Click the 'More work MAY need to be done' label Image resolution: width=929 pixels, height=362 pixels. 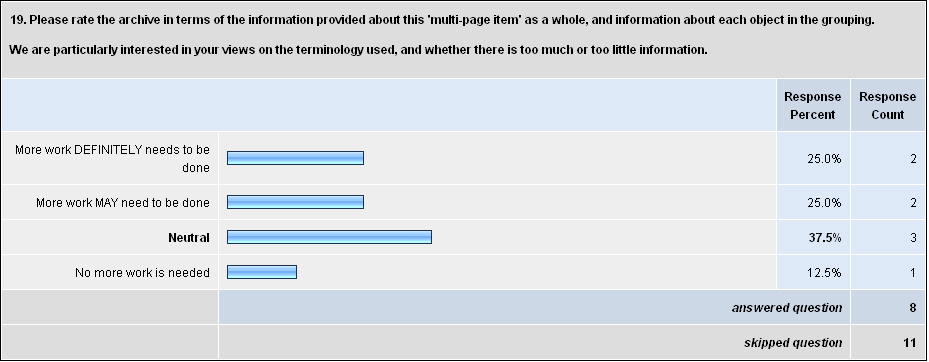tap(123, 203)
